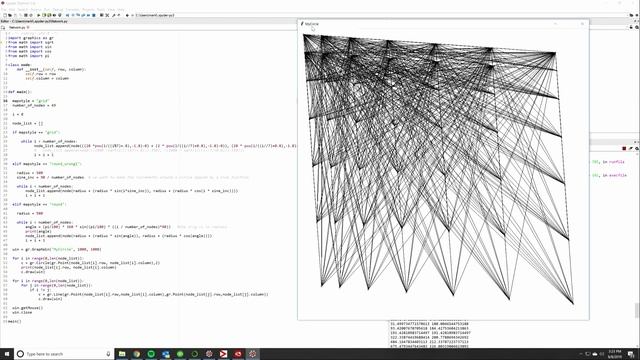Collapse the class node code block
This screenshot has height=360, width=640.
[x=6, y=65]
